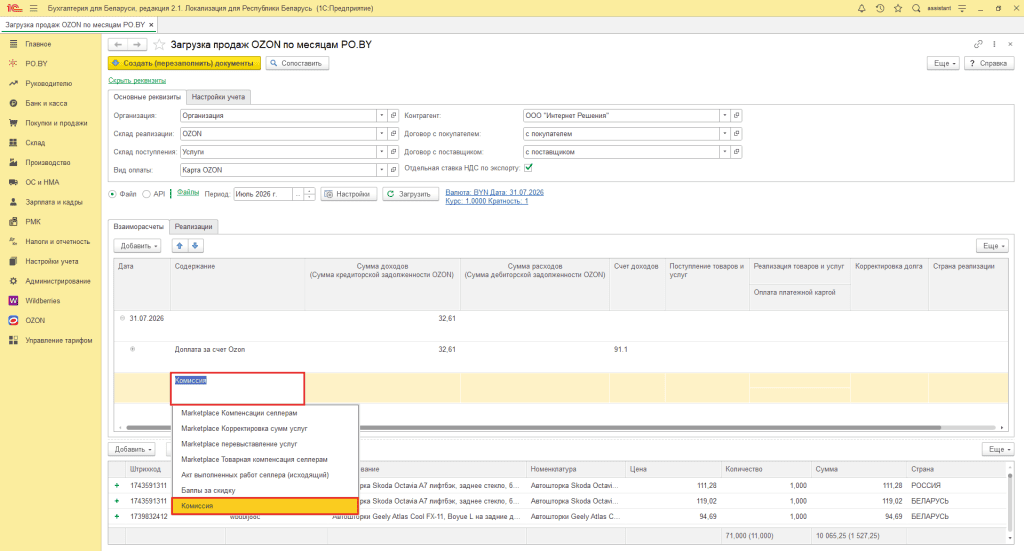
Task: Select the Файл radio button
Action: tap(112, 194)
